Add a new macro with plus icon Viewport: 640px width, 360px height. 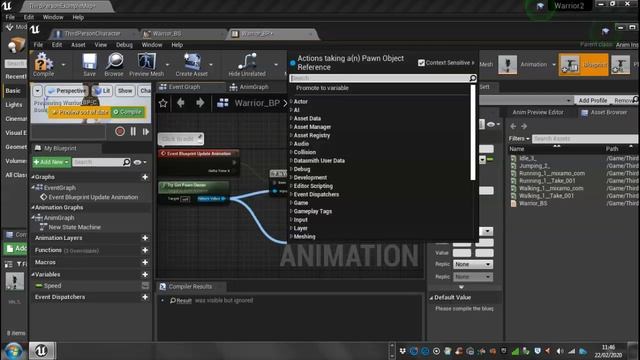[145, 262]
